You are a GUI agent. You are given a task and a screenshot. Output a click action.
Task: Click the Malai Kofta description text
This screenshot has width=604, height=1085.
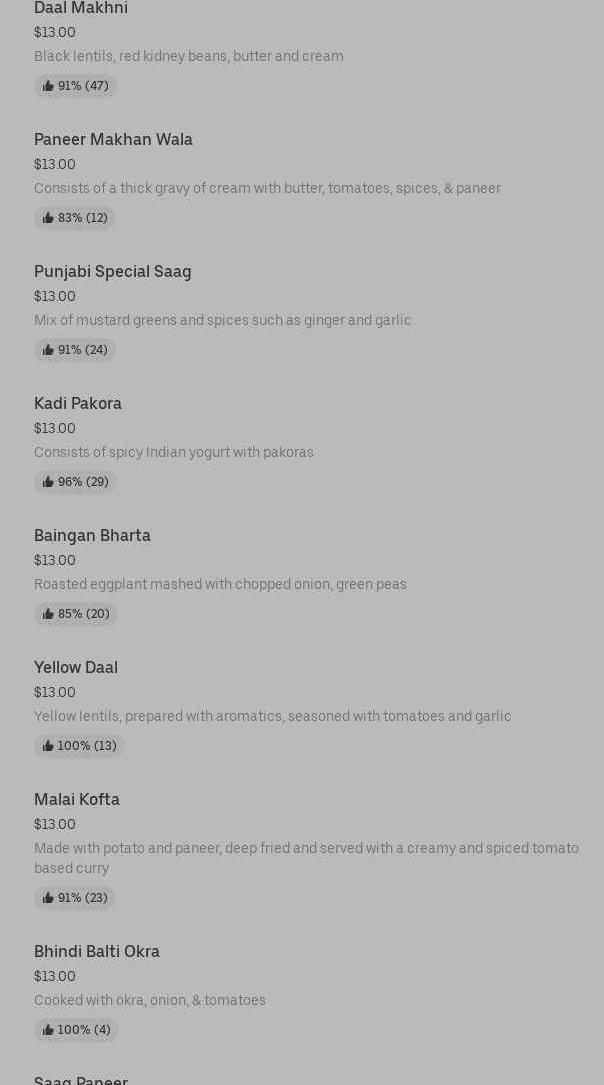pos(306,858)
